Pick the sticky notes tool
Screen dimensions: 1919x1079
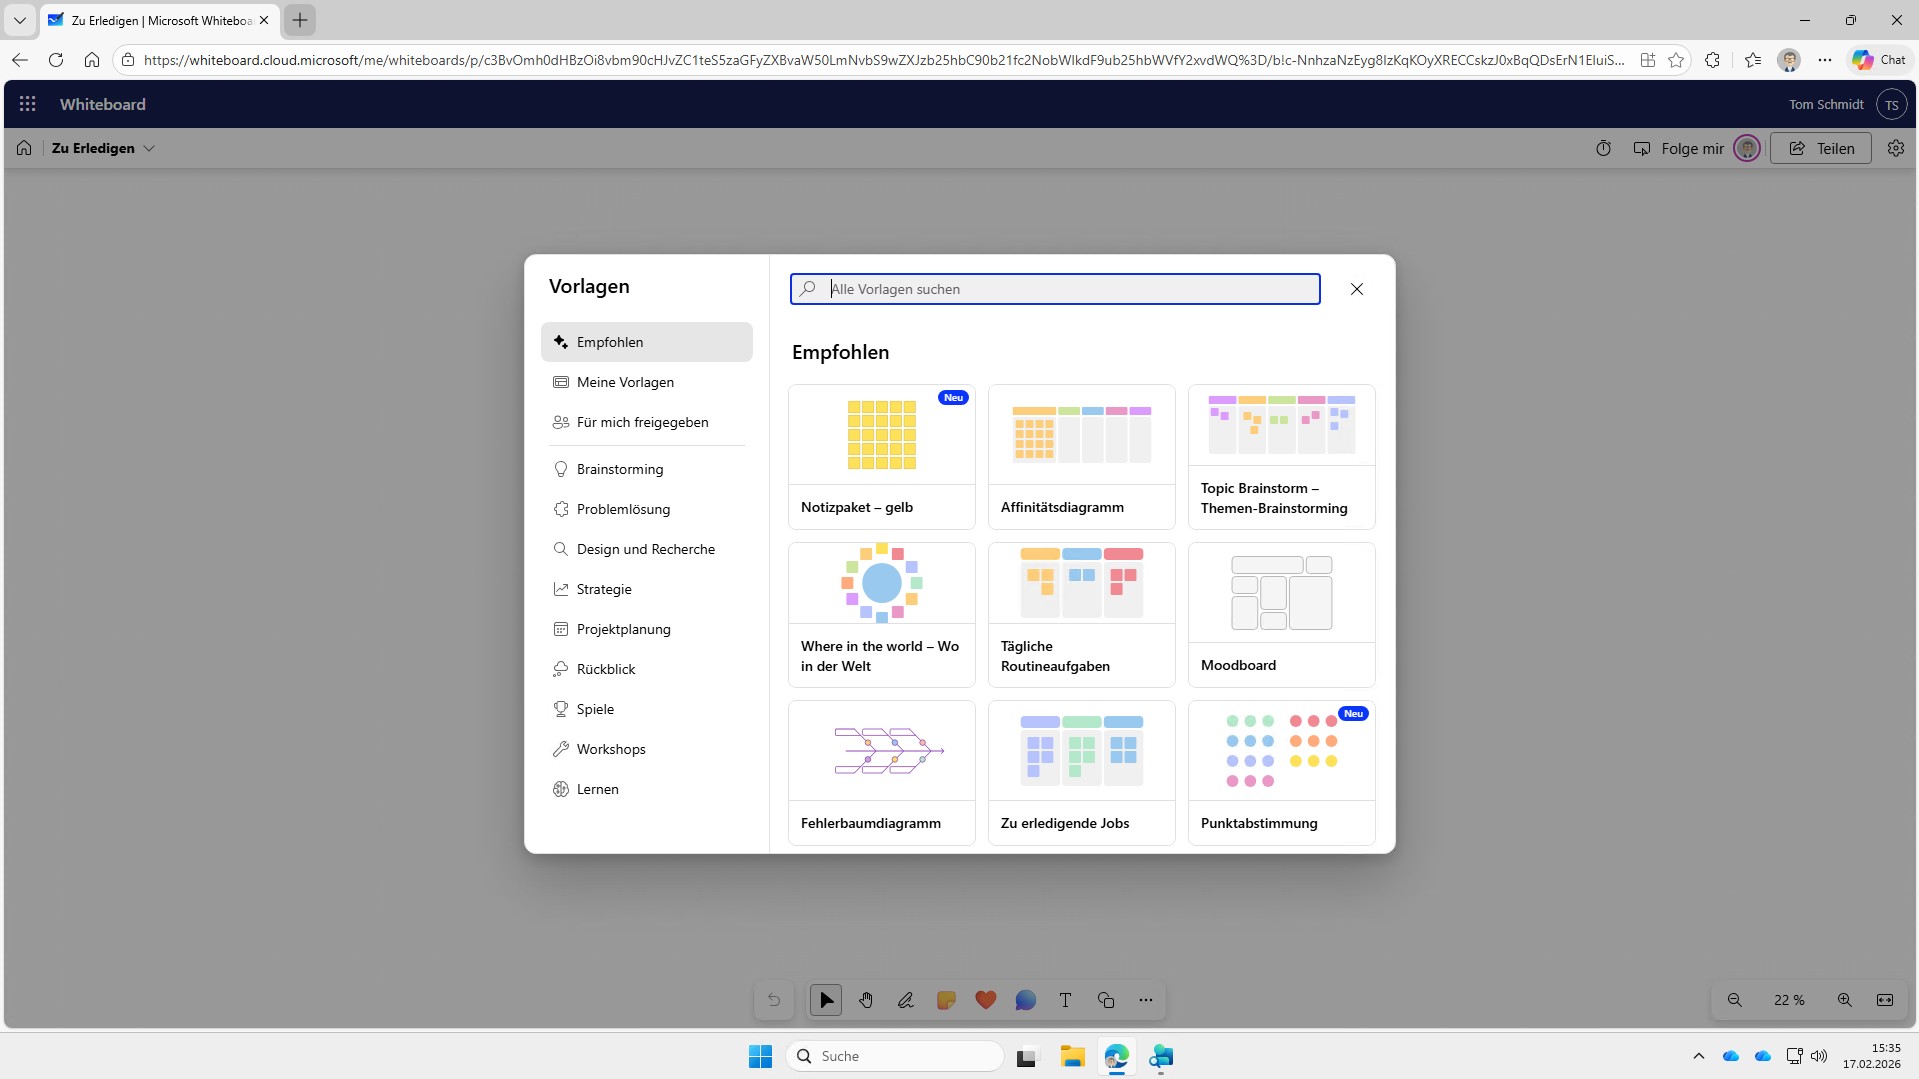click(945, 1000)
